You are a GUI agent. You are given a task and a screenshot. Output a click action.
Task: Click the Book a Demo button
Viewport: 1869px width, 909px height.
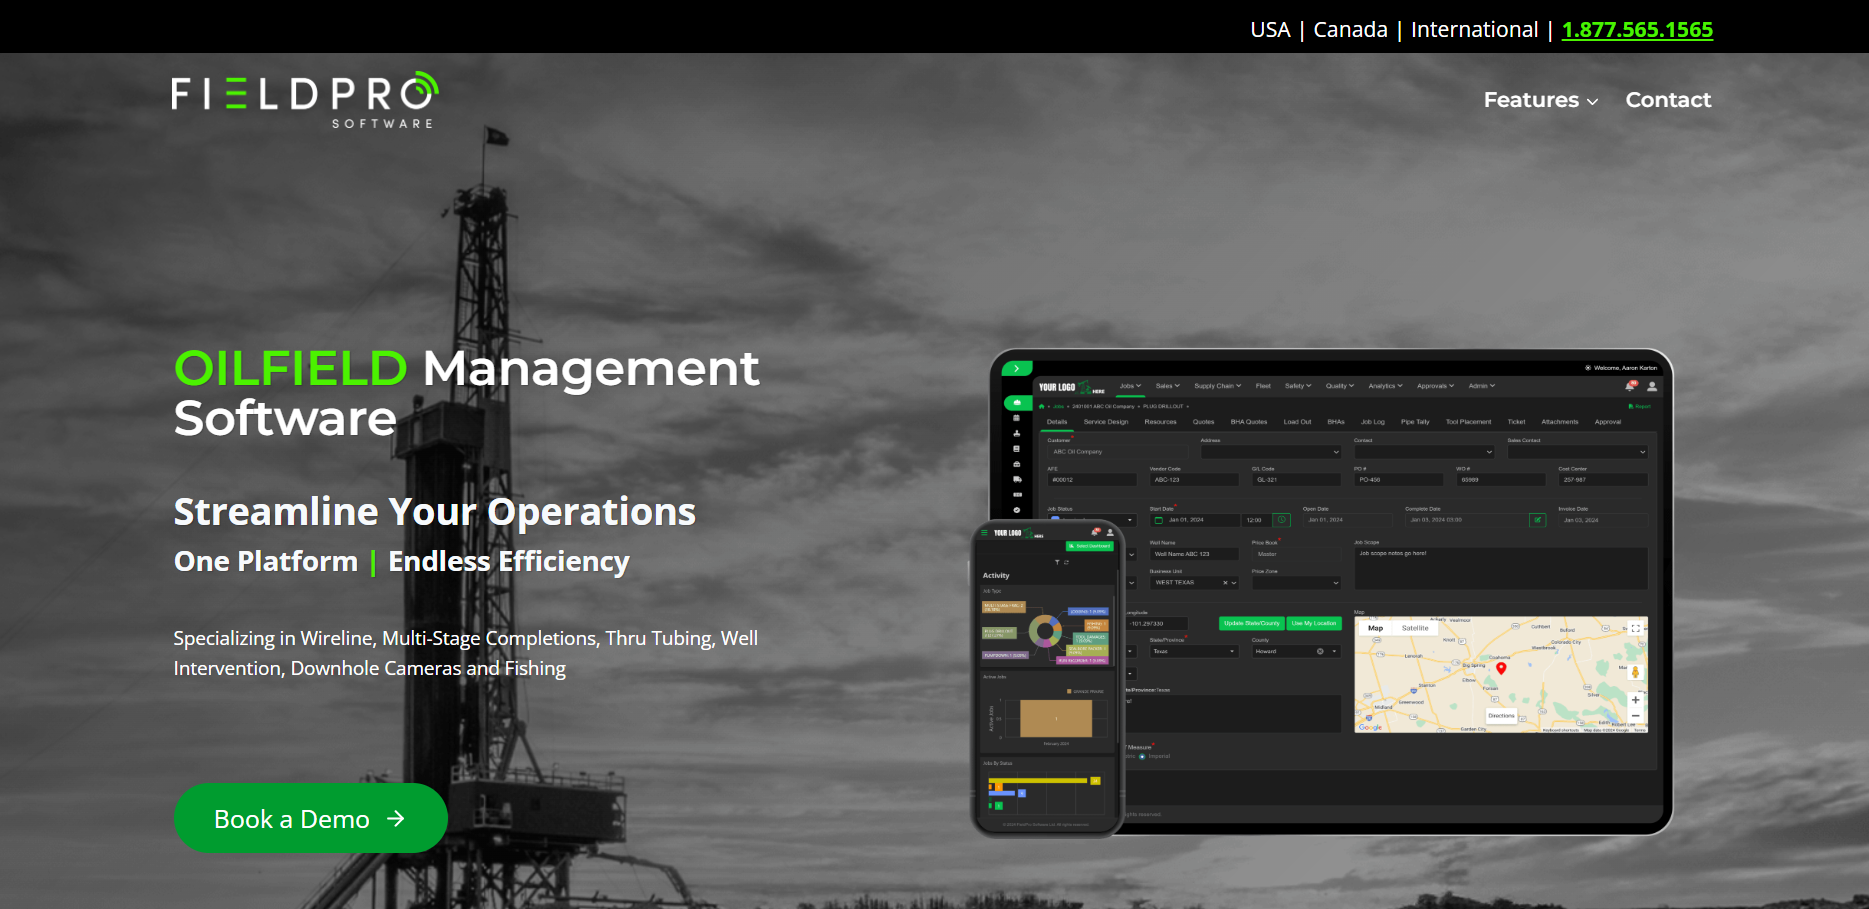(x=310, y=818)
